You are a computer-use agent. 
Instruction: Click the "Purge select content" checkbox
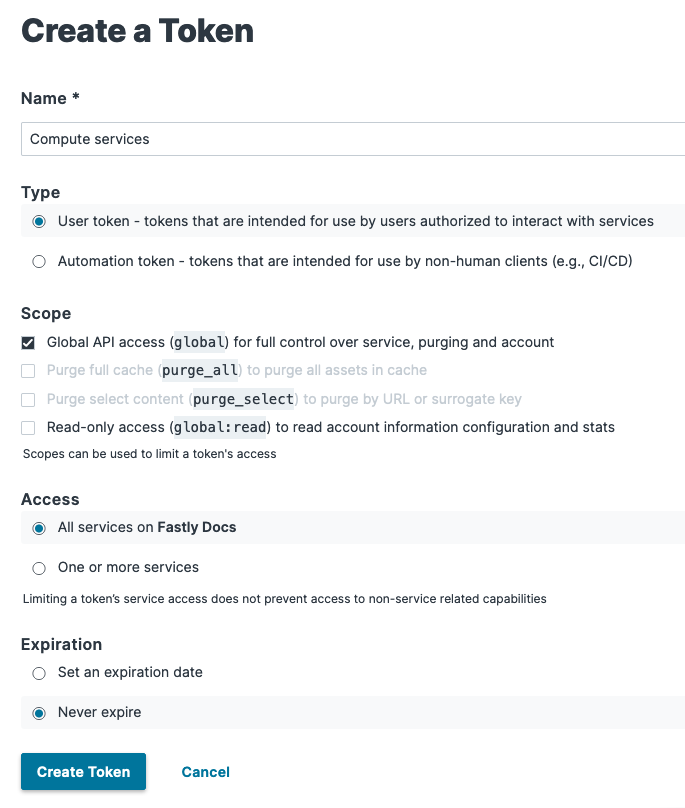click(28, 399)
